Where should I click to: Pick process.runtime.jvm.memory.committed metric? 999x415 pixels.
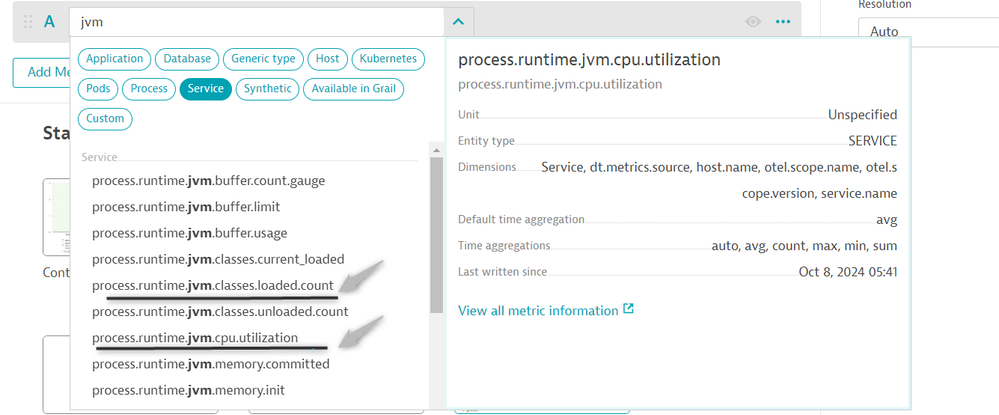[x=210, y=364]
